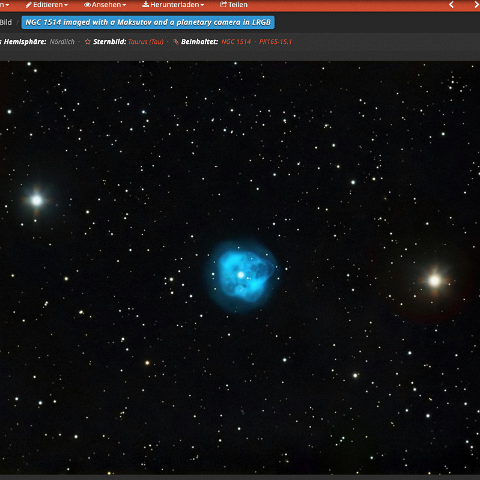The width and height of the screenshot is (480, 480).
Task: Open the NGC 1514 object link
Action: 236,42
